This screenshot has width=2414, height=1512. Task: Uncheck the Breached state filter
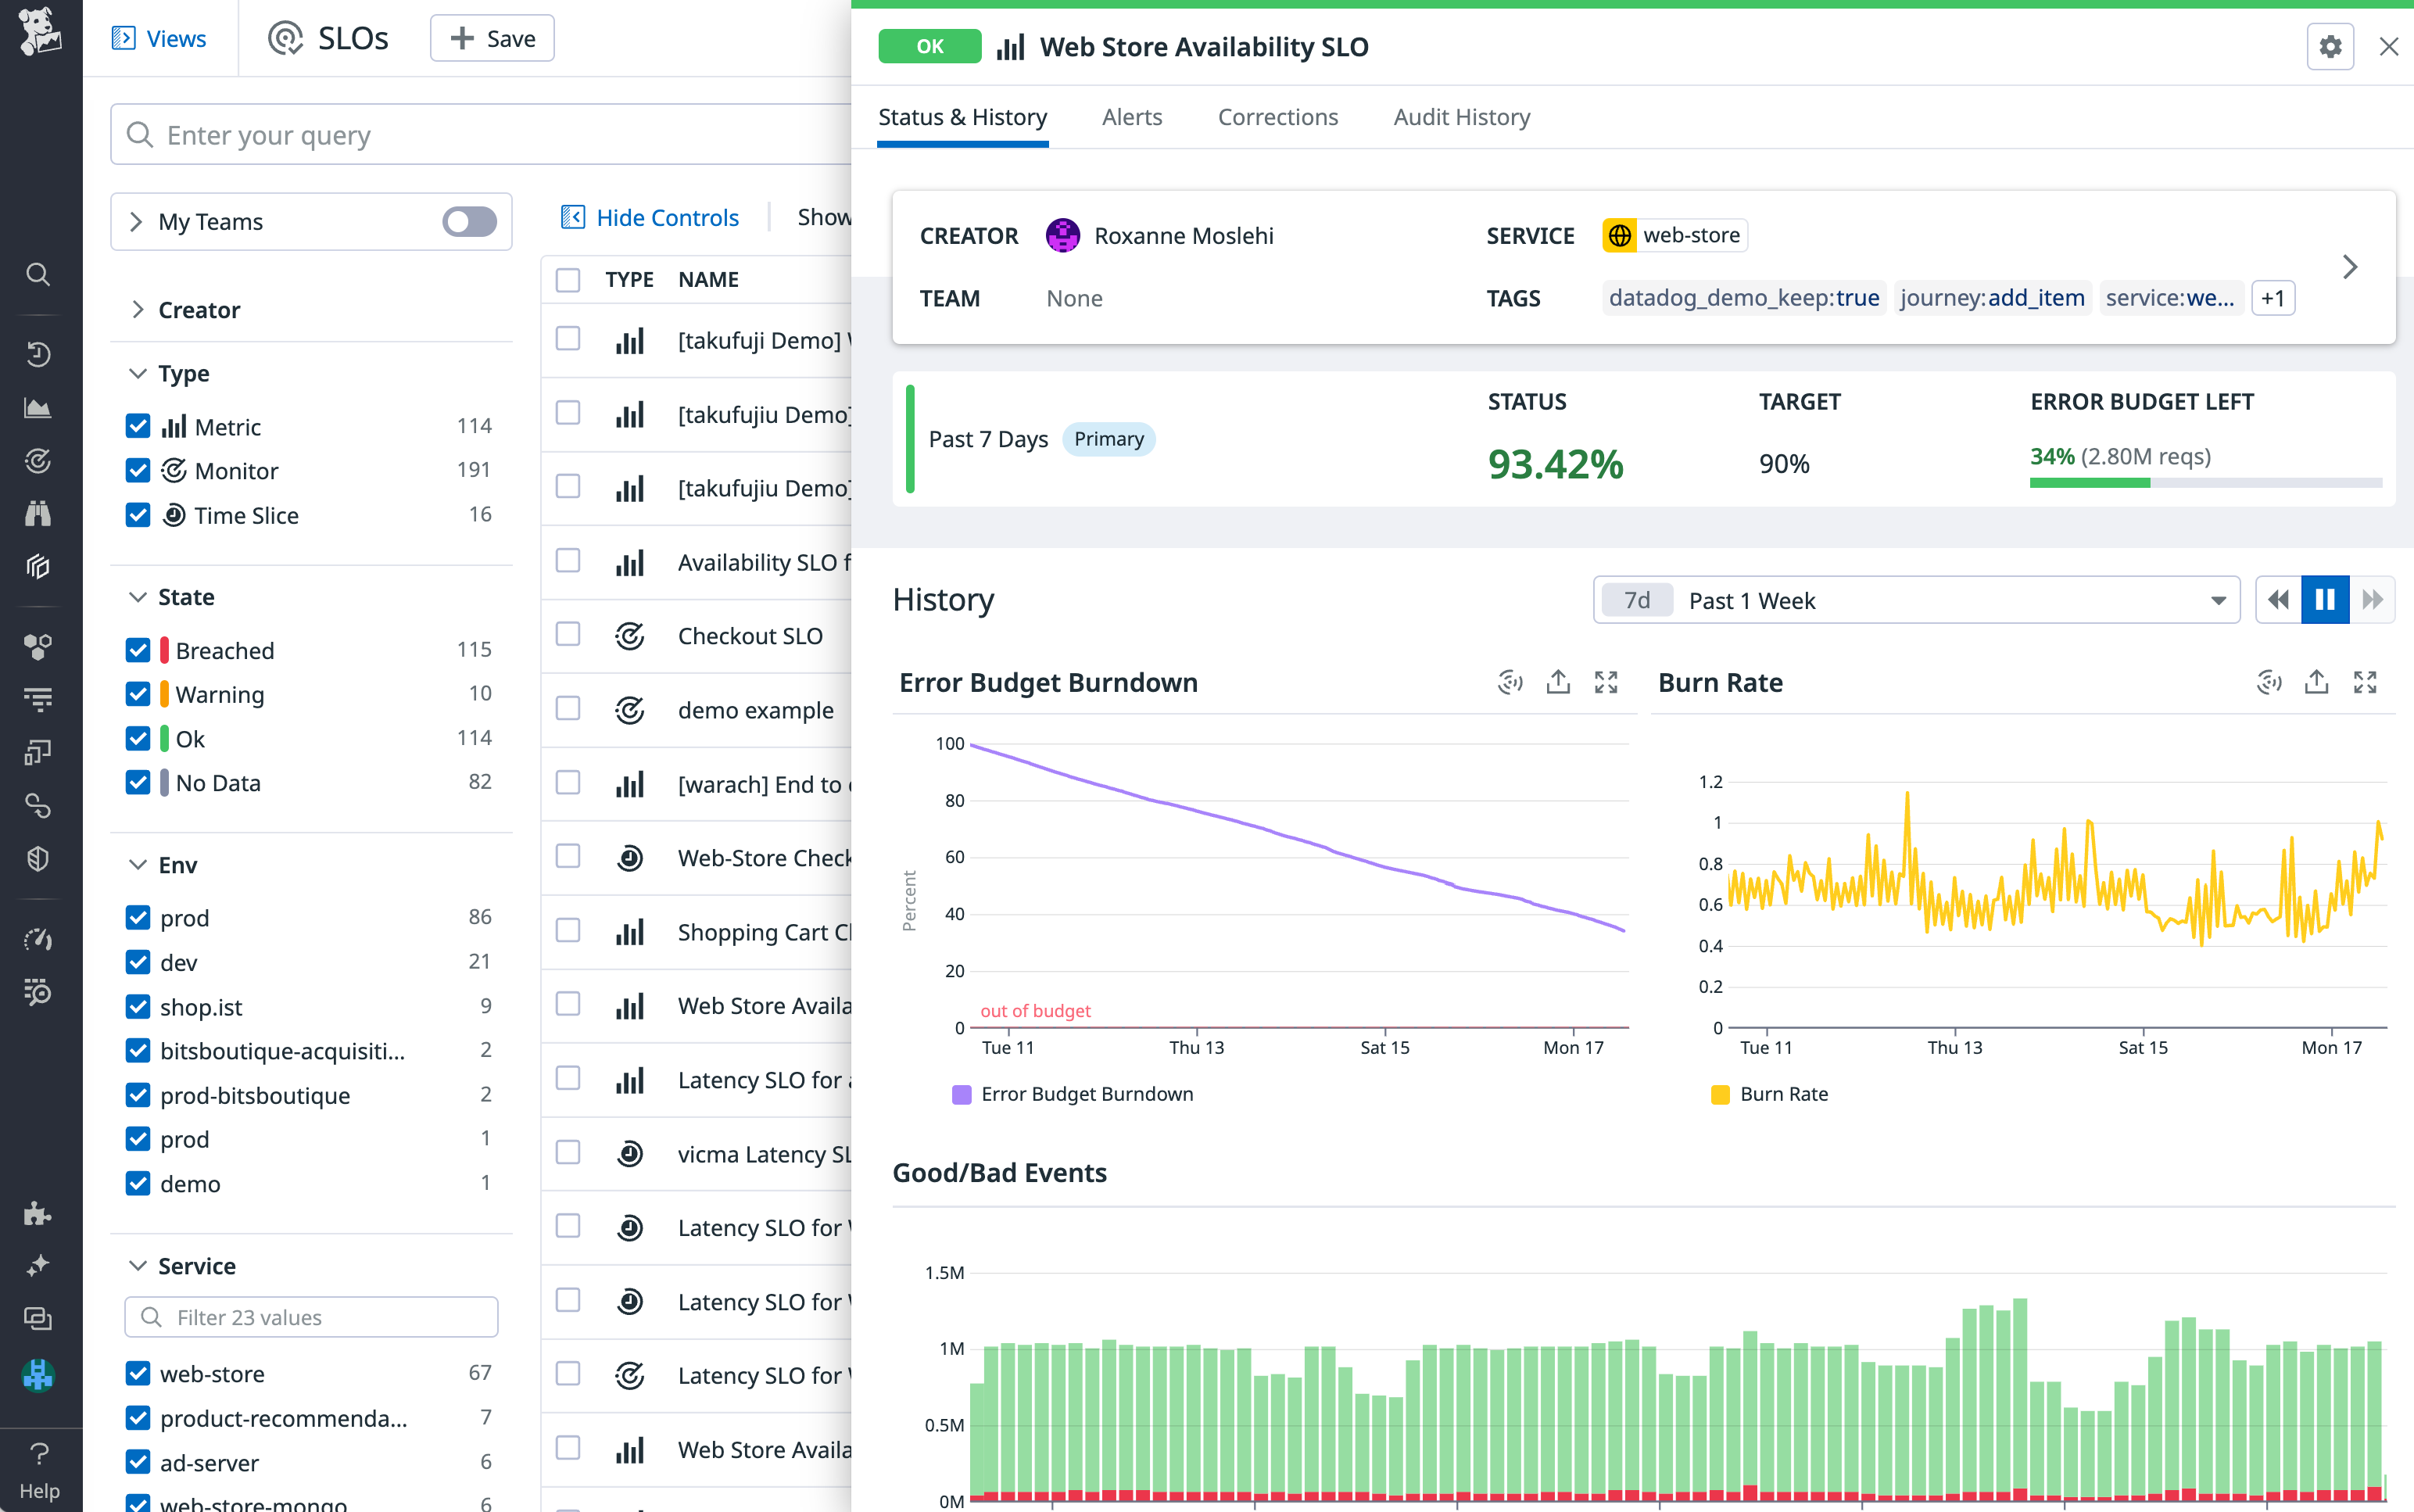tap(138, 649)
